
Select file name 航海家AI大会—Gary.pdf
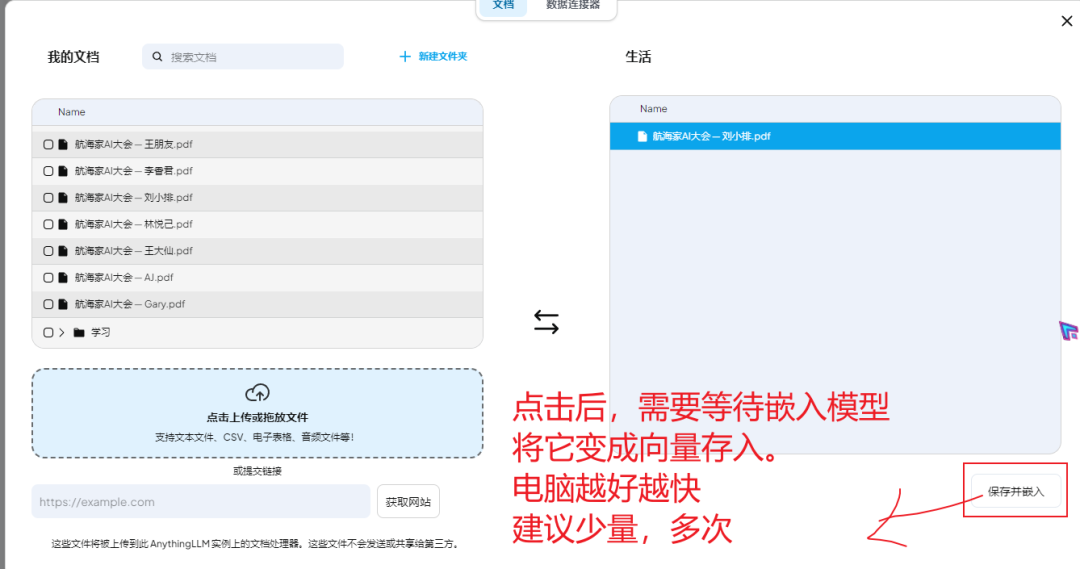129,304
